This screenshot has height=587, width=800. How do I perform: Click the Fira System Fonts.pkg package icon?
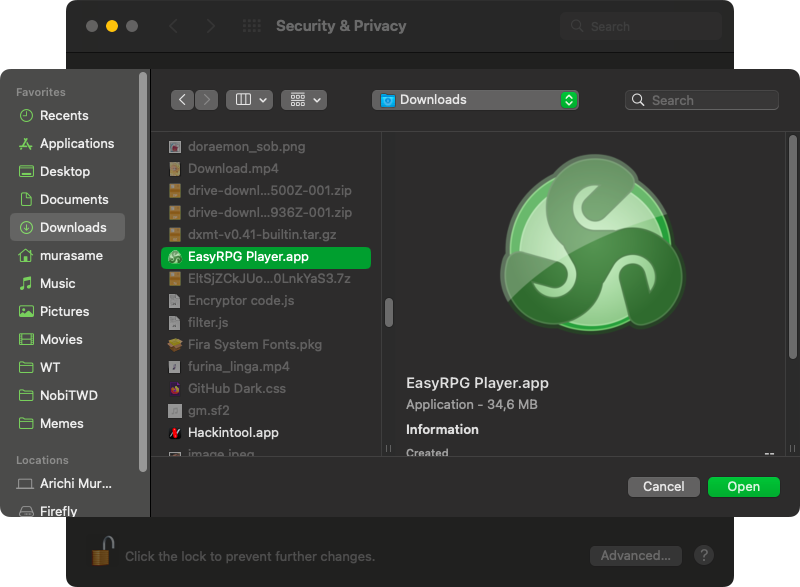pyautogui.click(x=175, y=345)
